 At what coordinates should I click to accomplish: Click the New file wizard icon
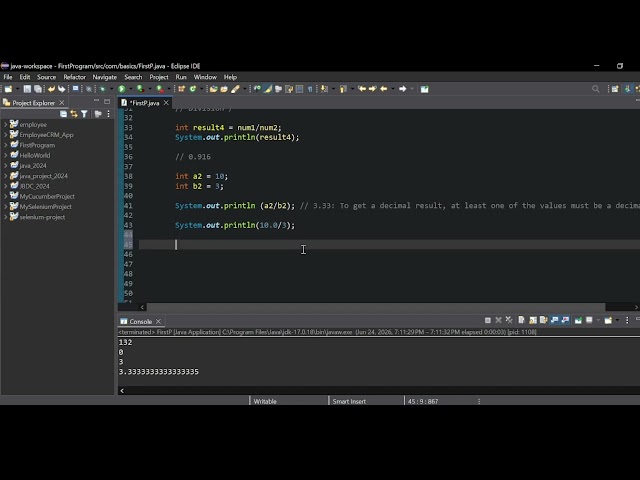click(8, 89)
